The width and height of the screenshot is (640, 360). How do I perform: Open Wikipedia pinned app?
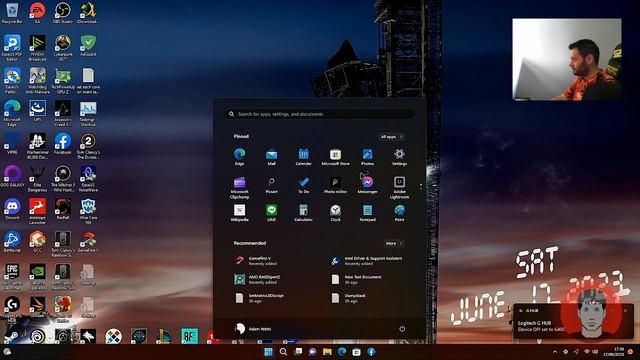click(240, 213)
